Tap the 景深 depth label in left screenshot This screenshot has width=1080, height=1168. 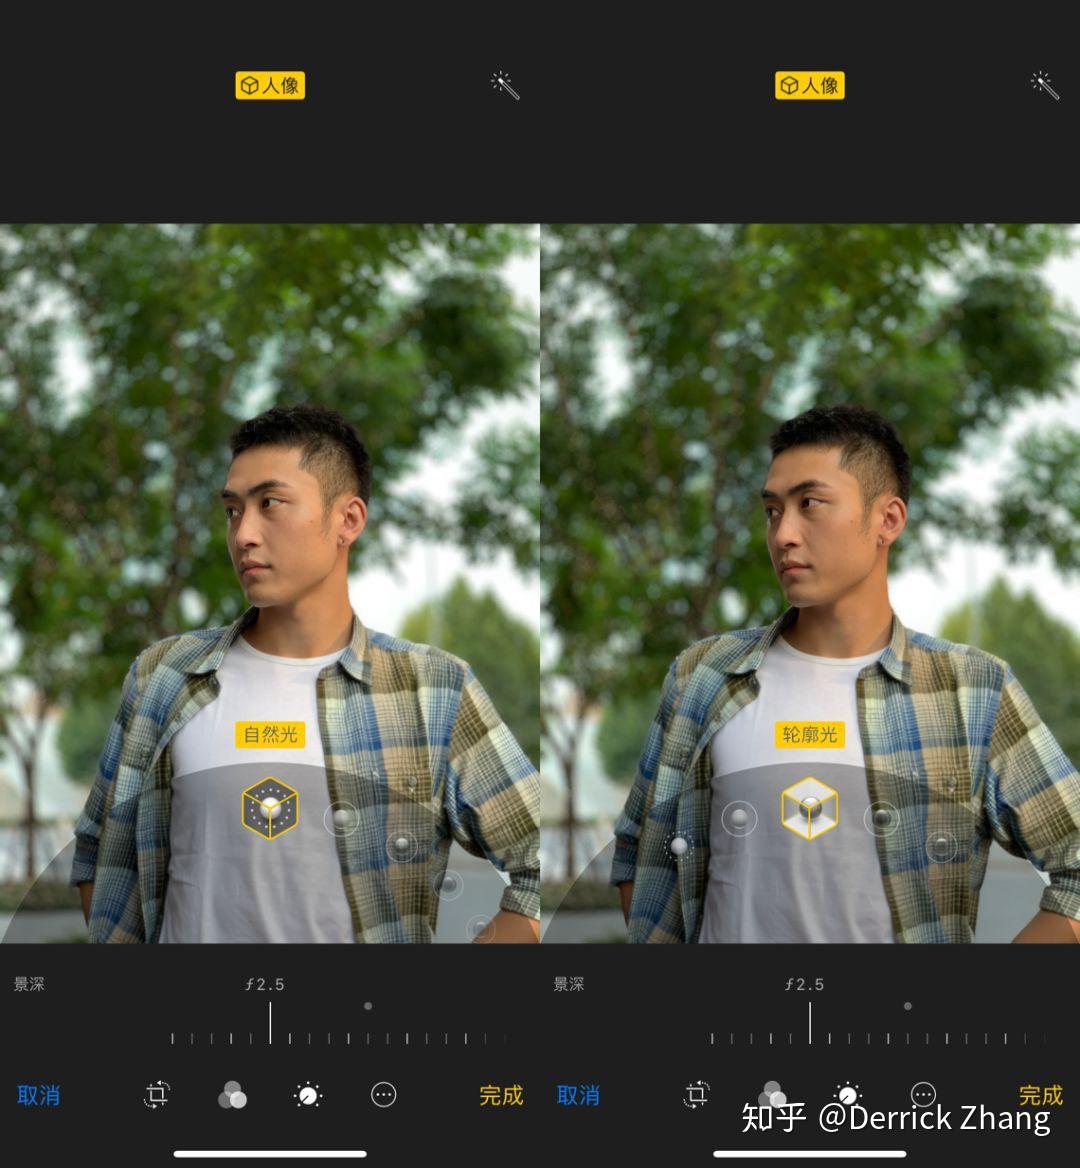click(29, 984)
